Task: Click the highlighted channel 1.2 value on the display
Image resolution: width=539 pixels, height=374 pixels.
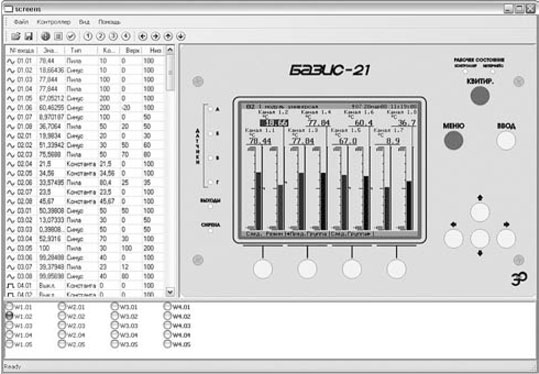Action: pyautogui.click(x=274, y=123)
